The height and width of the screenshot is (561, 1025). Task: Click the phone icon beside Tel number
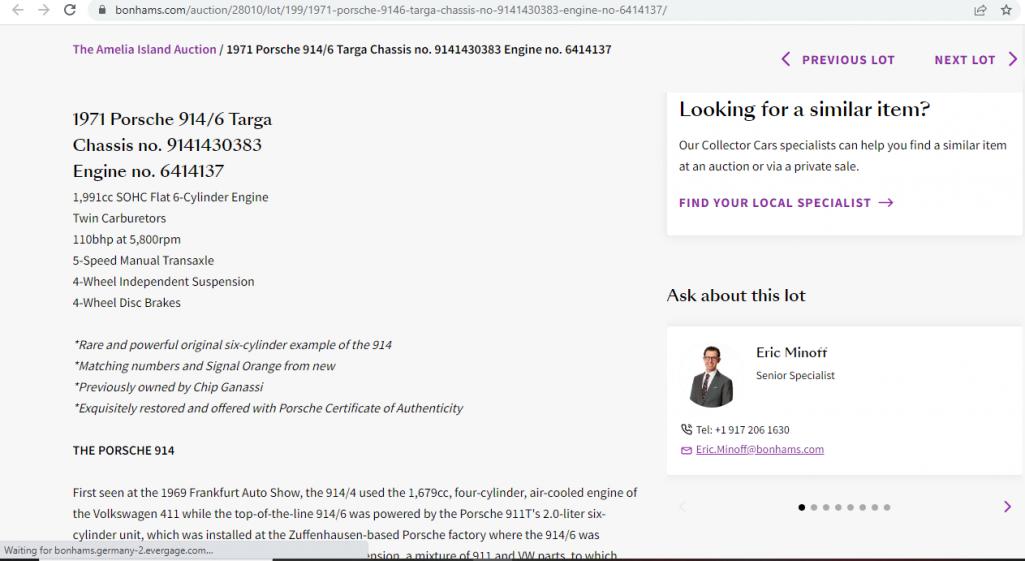(x=686, y=430)
